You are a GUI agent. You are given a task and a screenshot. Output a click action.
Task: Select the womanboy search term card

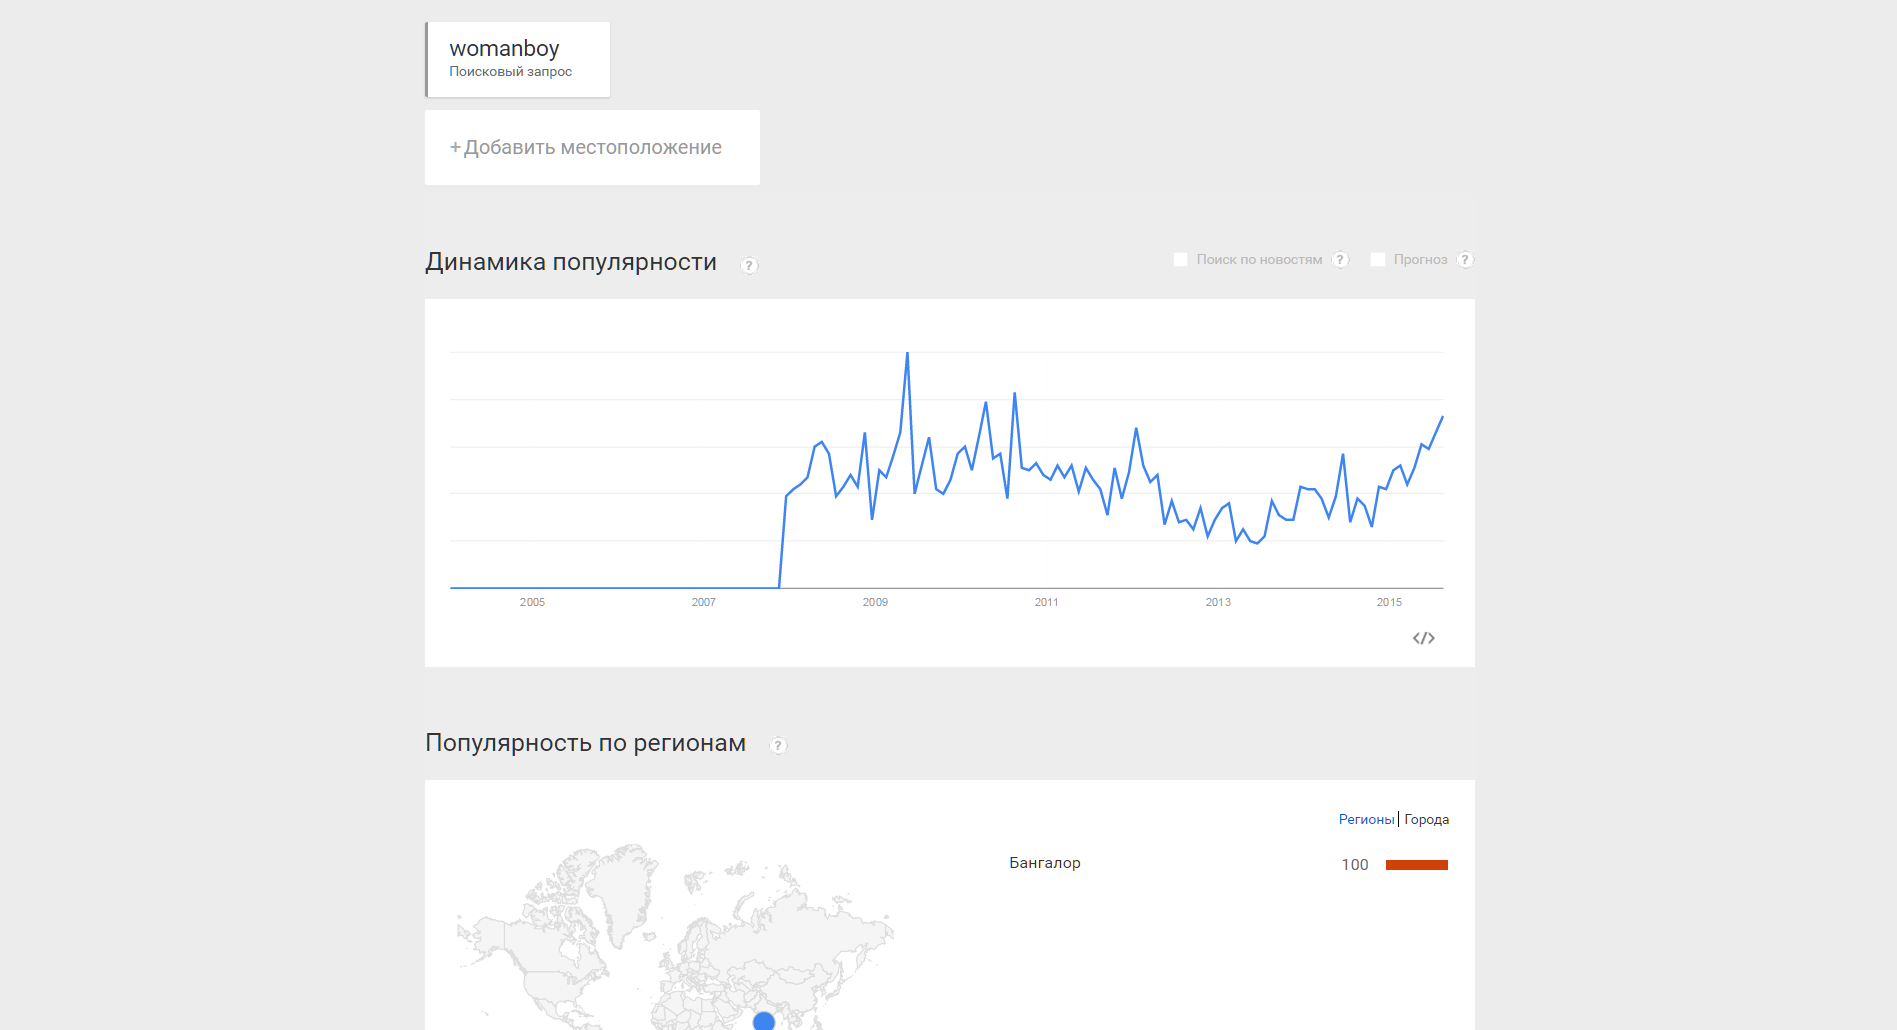coord(518,59)
